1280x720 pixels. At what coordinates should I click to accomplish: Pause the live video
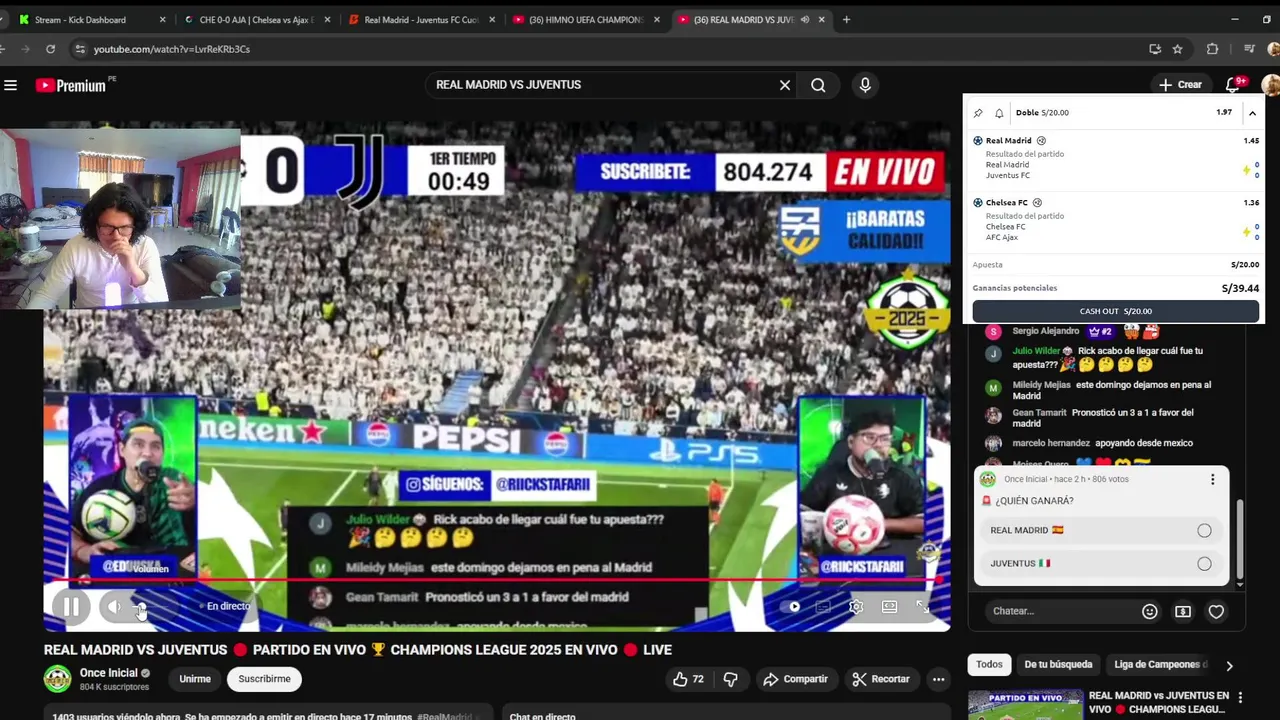coord(71,606)
